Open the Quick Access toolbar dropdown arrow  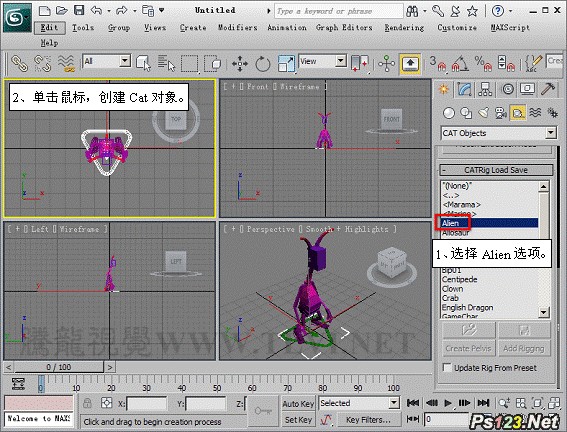coord(162,10)
